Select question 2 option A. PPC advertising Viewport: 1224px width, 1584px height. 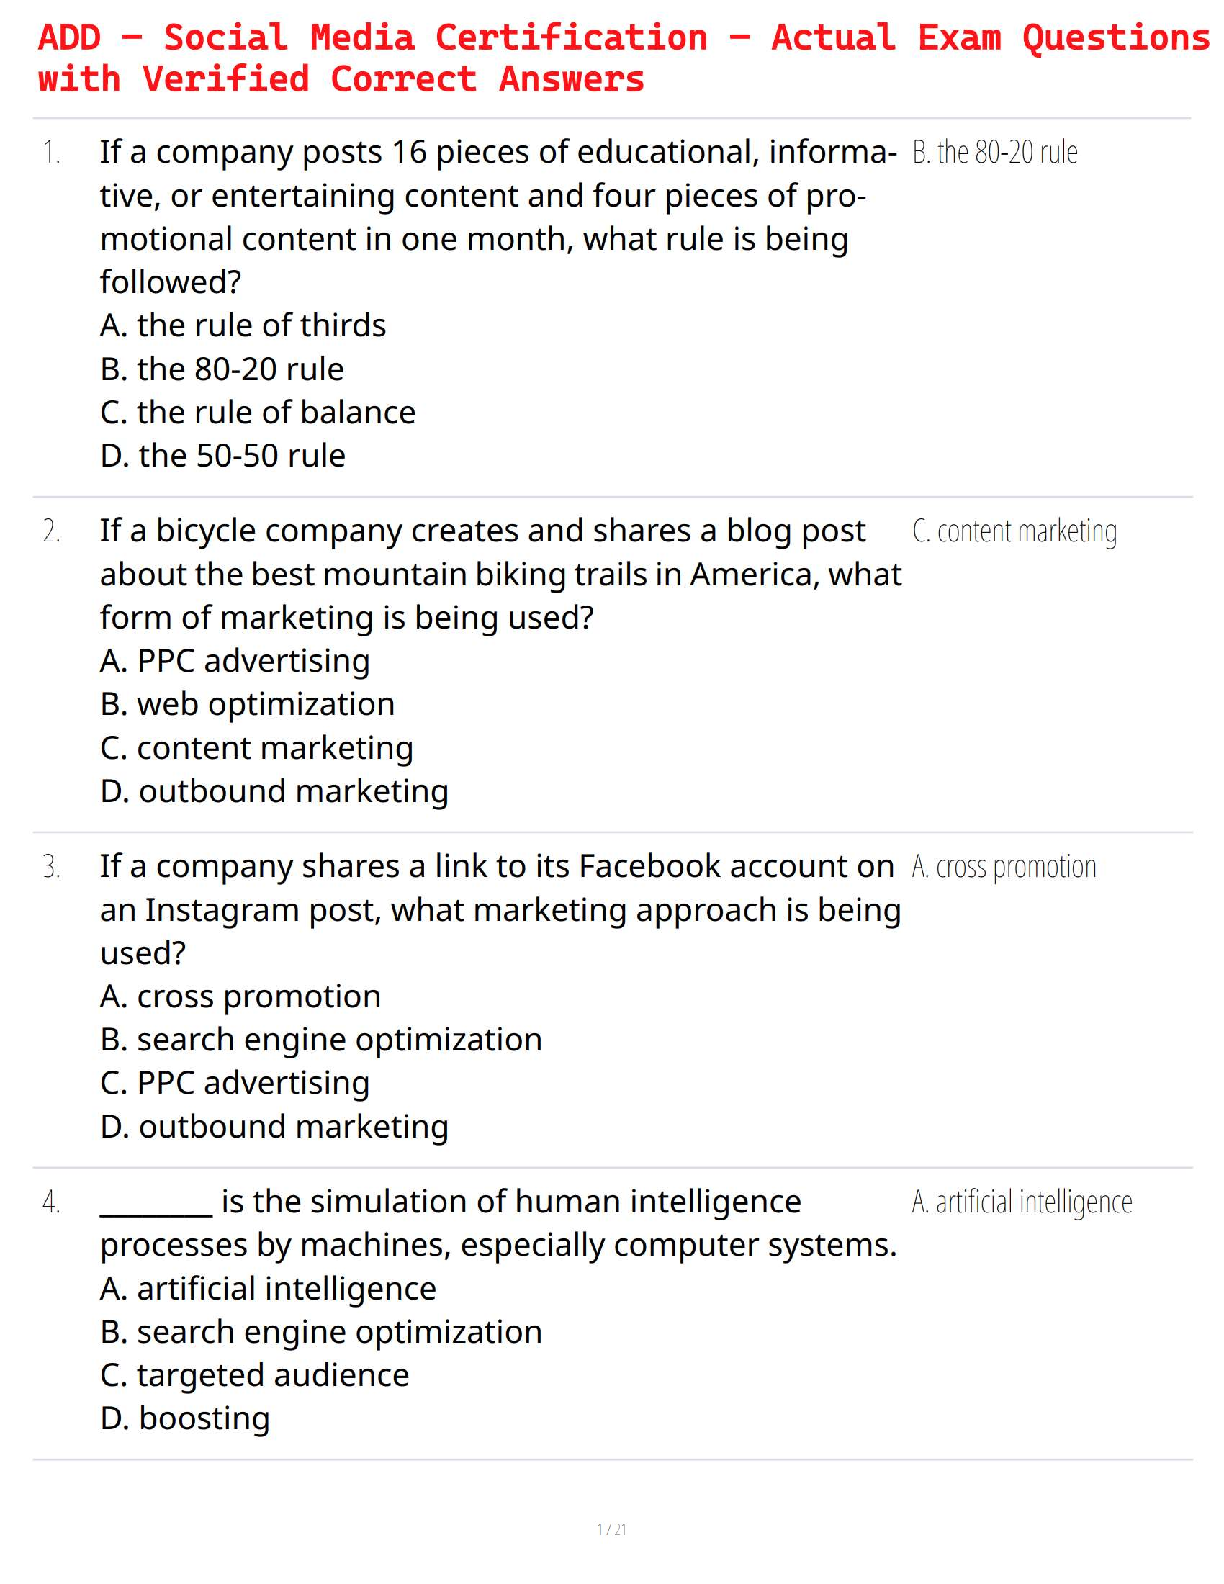[x=235, y=662]
